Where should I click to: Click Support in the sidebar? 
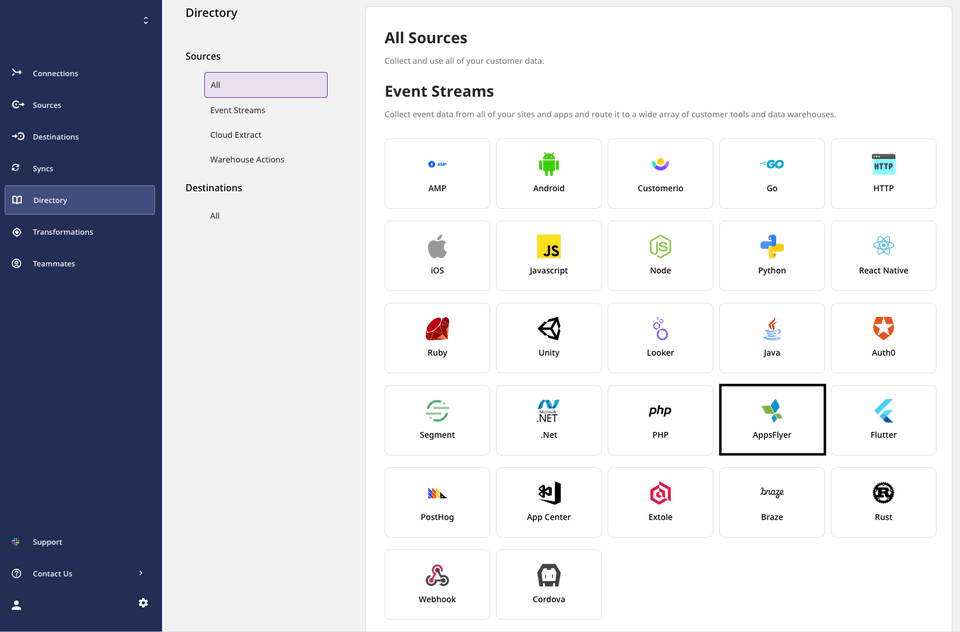coord(47,541)
